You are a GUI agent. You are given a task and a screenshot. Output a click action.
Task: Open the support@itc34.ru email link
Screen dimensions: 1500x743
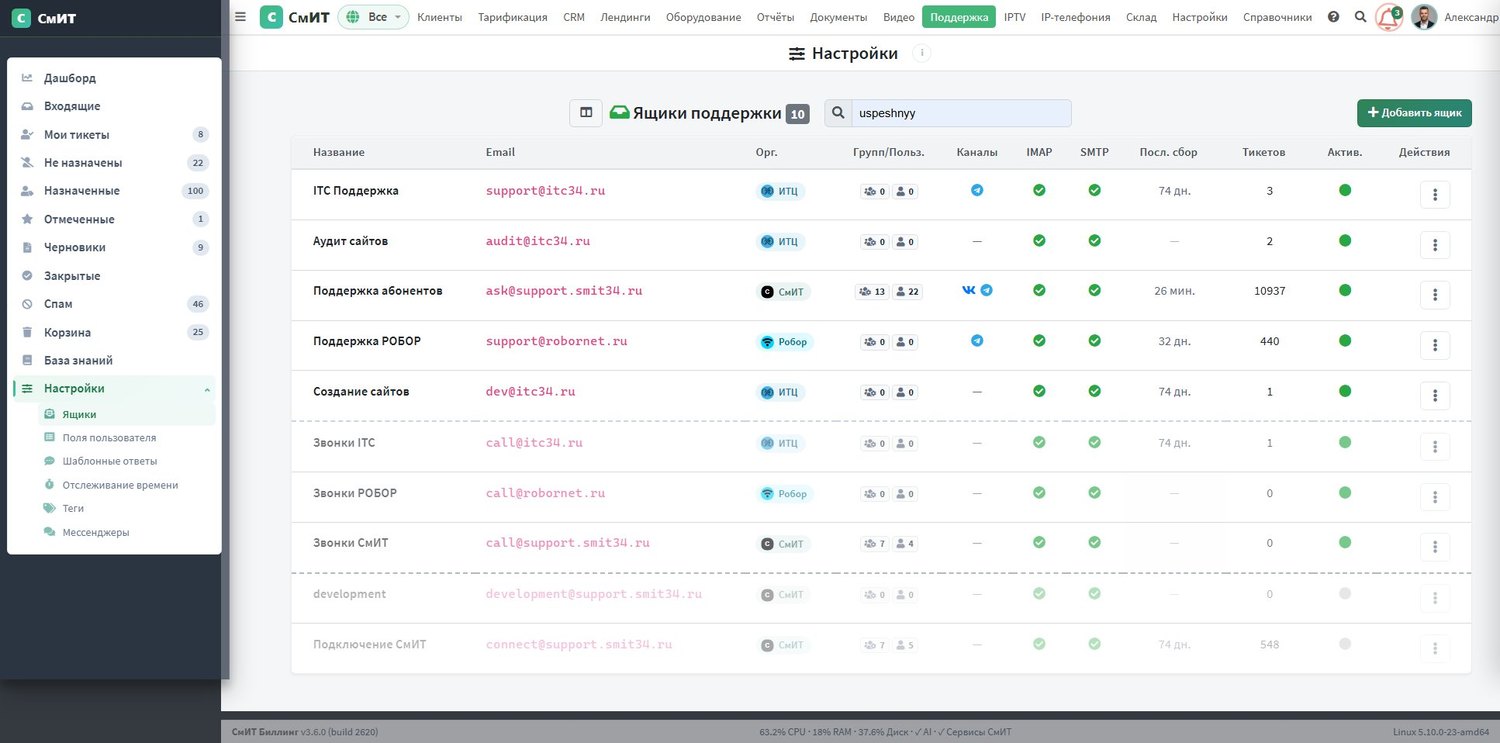pos(545,190)
